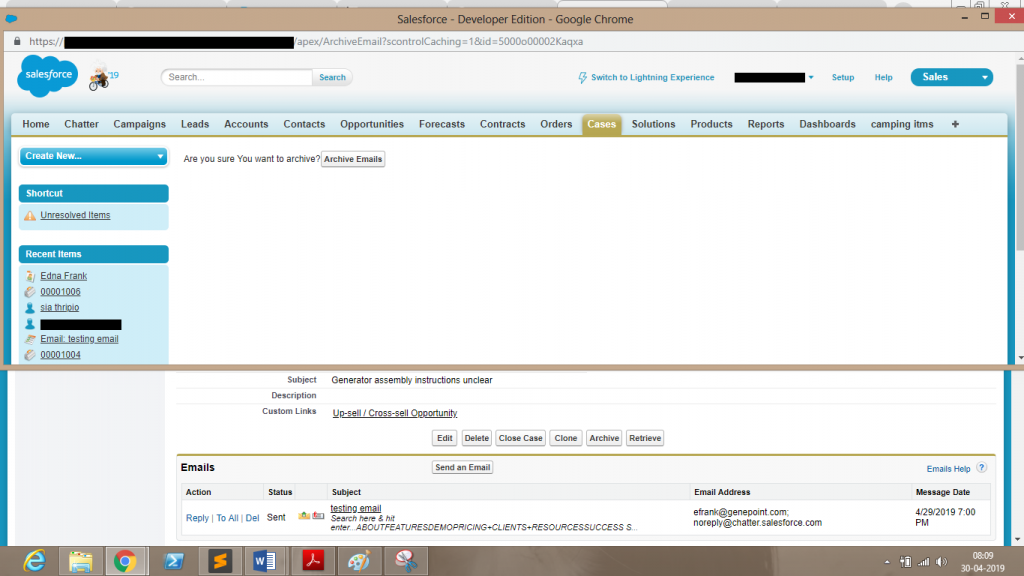Select the Cases tab
Screen dimensions: 1024x576
click(x=601, y=125)
